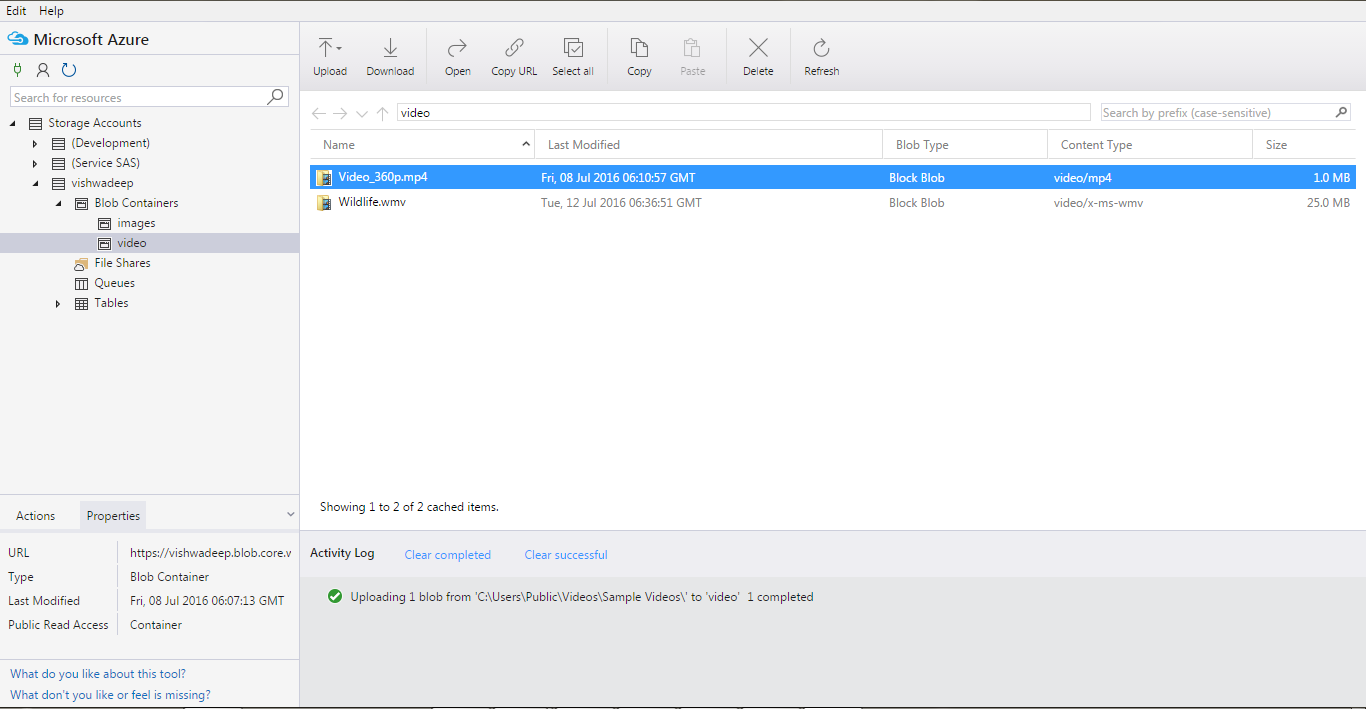Open the Help menu

click(51, 11)
